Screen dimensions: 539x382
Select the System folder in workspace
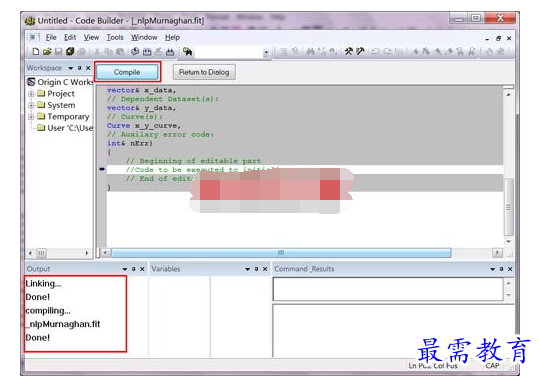click(56, 105)
